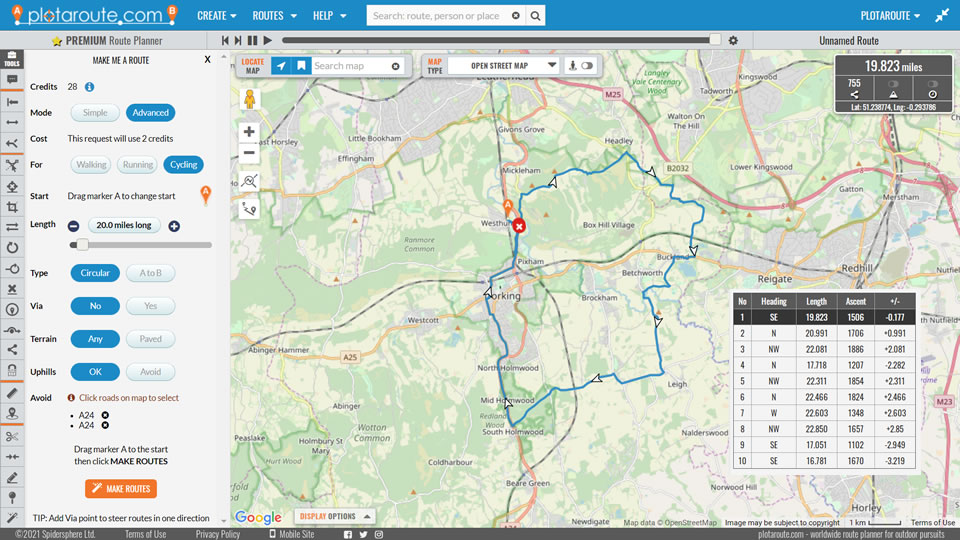Open the PLOTAROUTE account menu
The image size is (960, 540).
(x=890, y=16)
